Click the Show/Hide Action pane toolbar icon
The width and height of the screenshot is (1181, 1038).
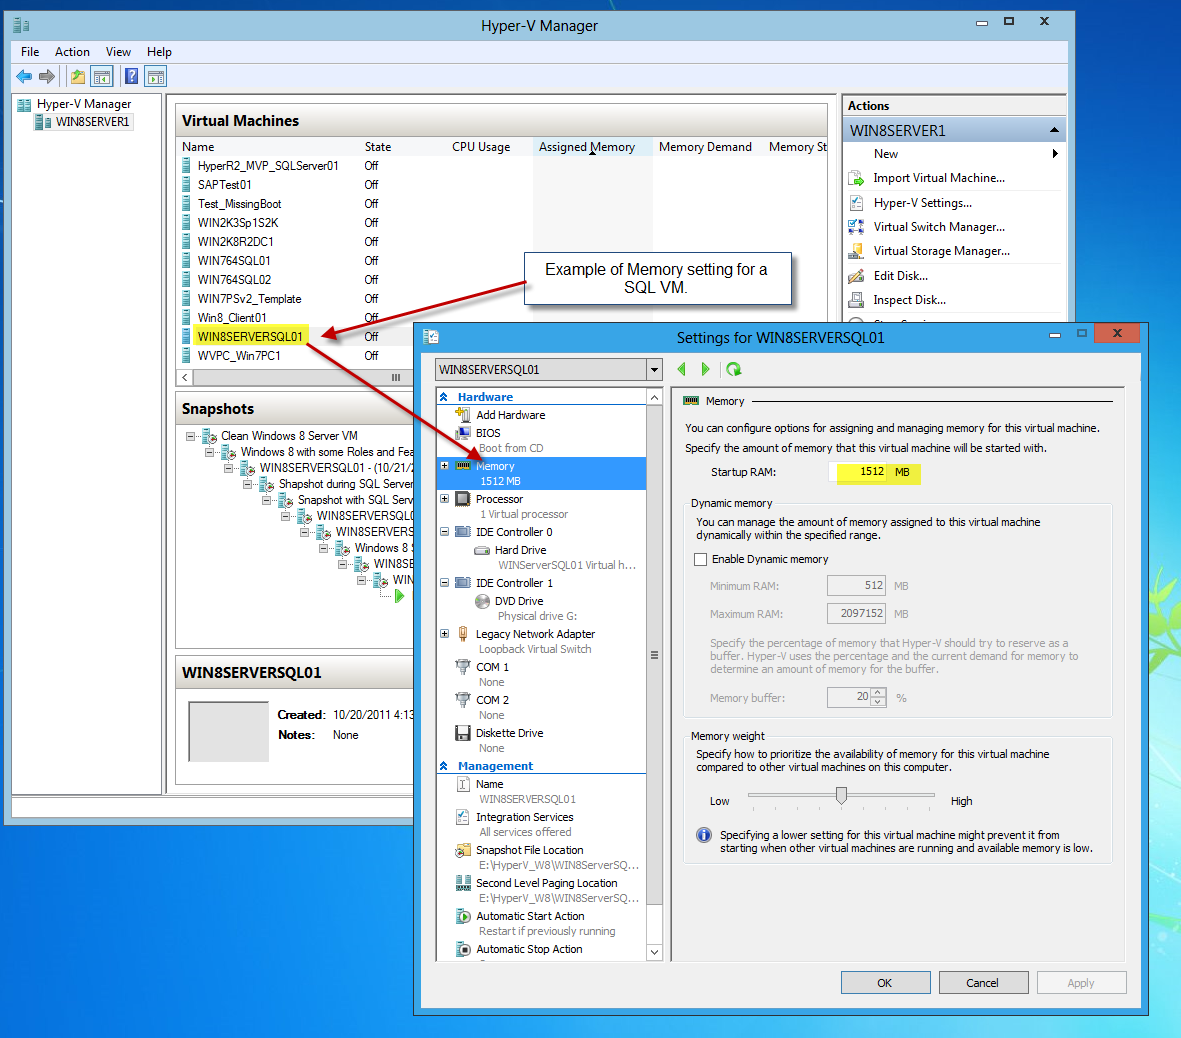pos(156,76)
